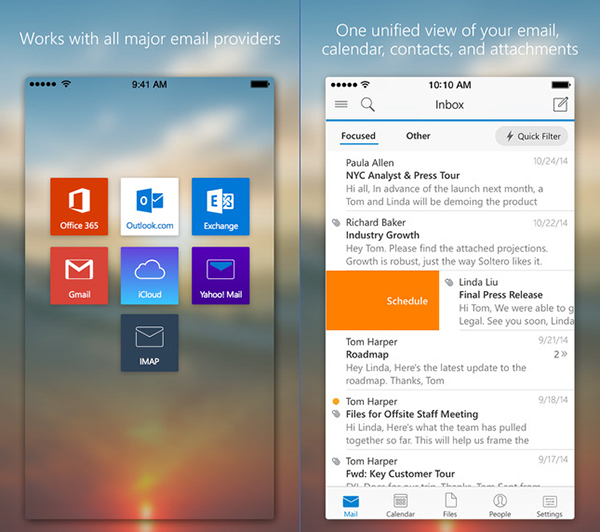This screenshot has height=532, width=600.
Task: Select the Office 365 provider tile
Action: coord(79,206)
